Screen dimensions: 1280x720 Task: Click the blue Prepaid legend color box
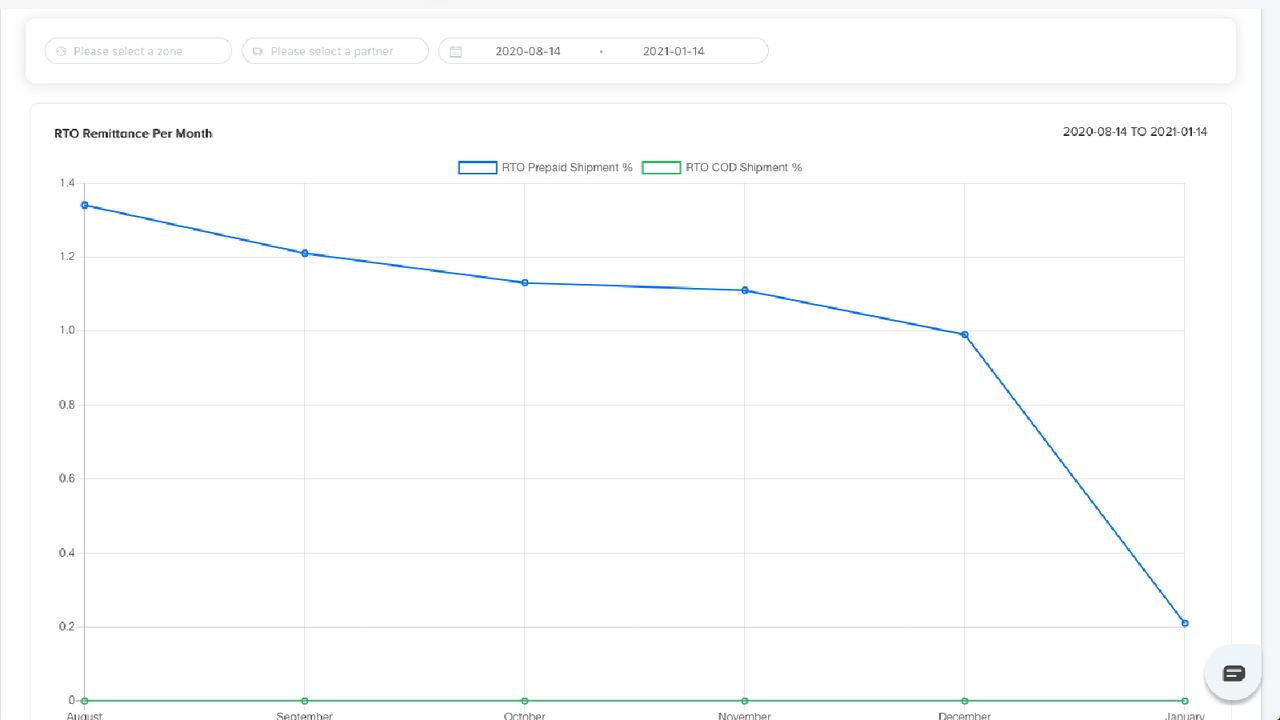(477, 168)
